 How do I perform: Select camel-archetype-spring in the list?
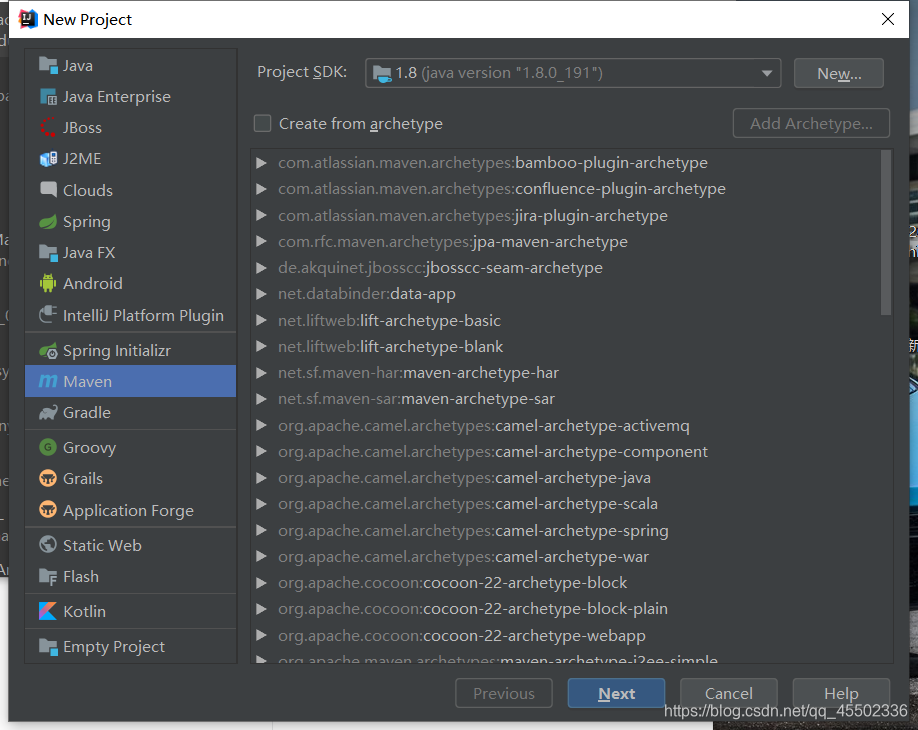(473, 530)
